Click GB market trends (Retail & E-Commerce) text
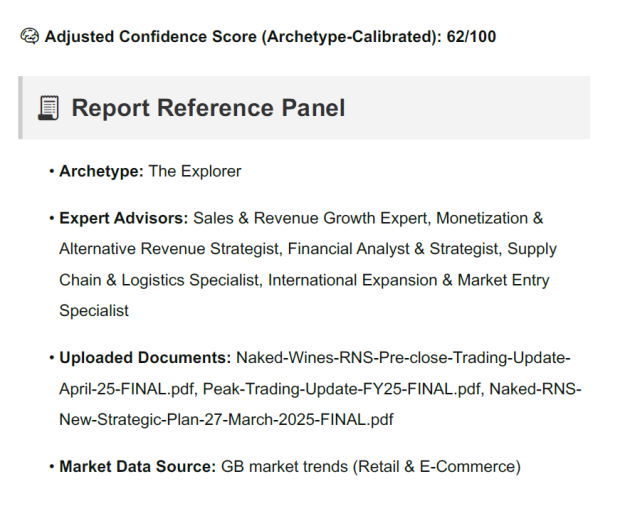Viewport: 625px width, 531px height. (x=371, y=466)
